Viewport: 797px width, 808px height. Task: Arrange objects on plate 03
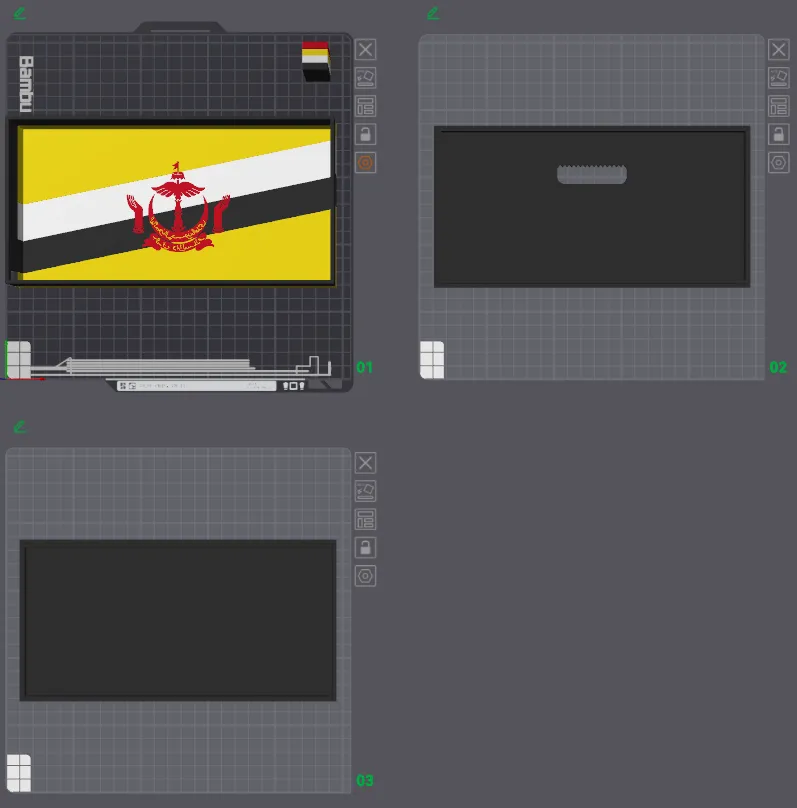365,519
